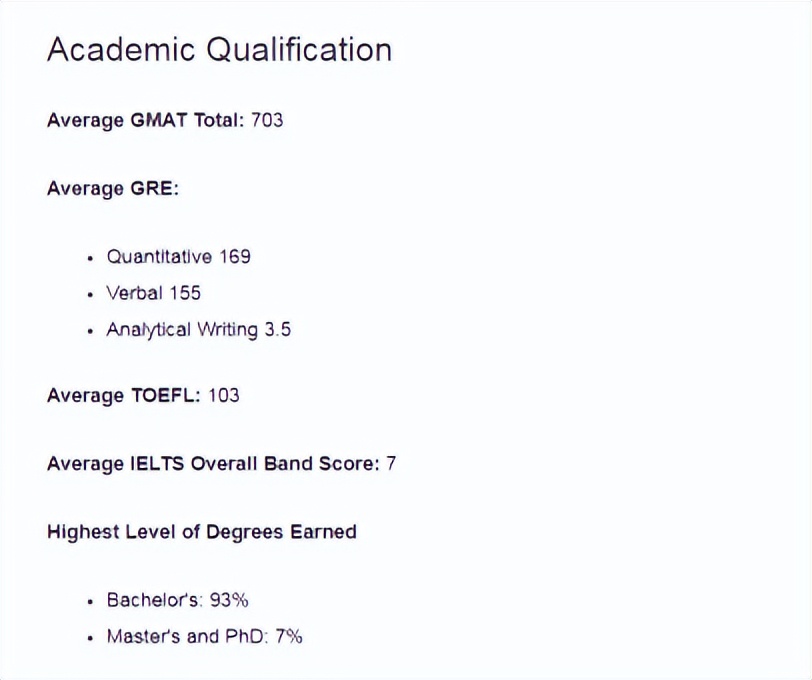
Task: Click the "Average GRE" label
Action: pos(112,188)
